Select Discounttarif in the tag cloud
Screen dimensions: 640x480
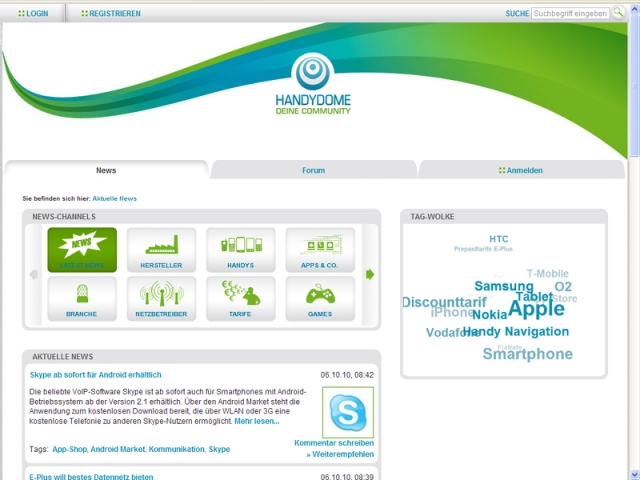pyautogui.click(x=444, y=302)
